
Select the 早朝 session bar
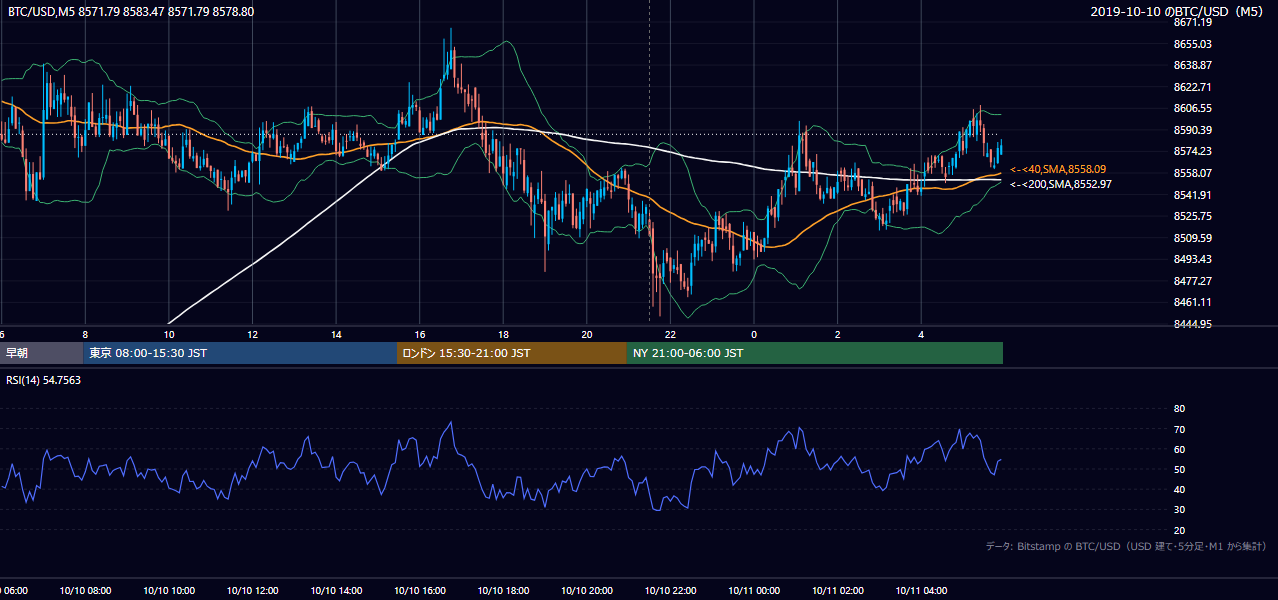pyautogui.click(x=42, y=353)
